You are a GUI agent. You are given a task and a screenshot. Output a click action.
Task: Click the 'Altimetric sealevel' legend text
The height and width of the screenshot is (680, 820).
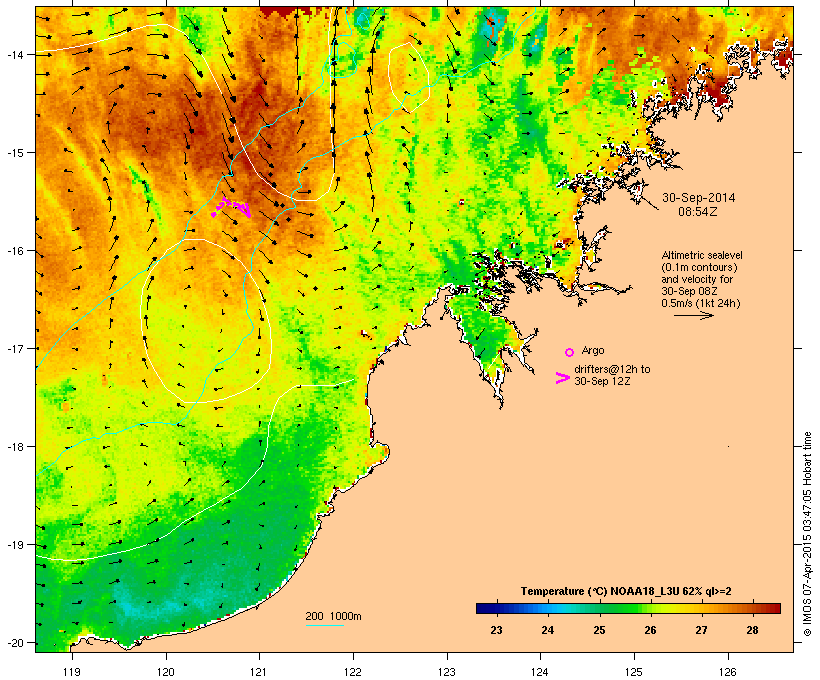click(x=702, y=255)
